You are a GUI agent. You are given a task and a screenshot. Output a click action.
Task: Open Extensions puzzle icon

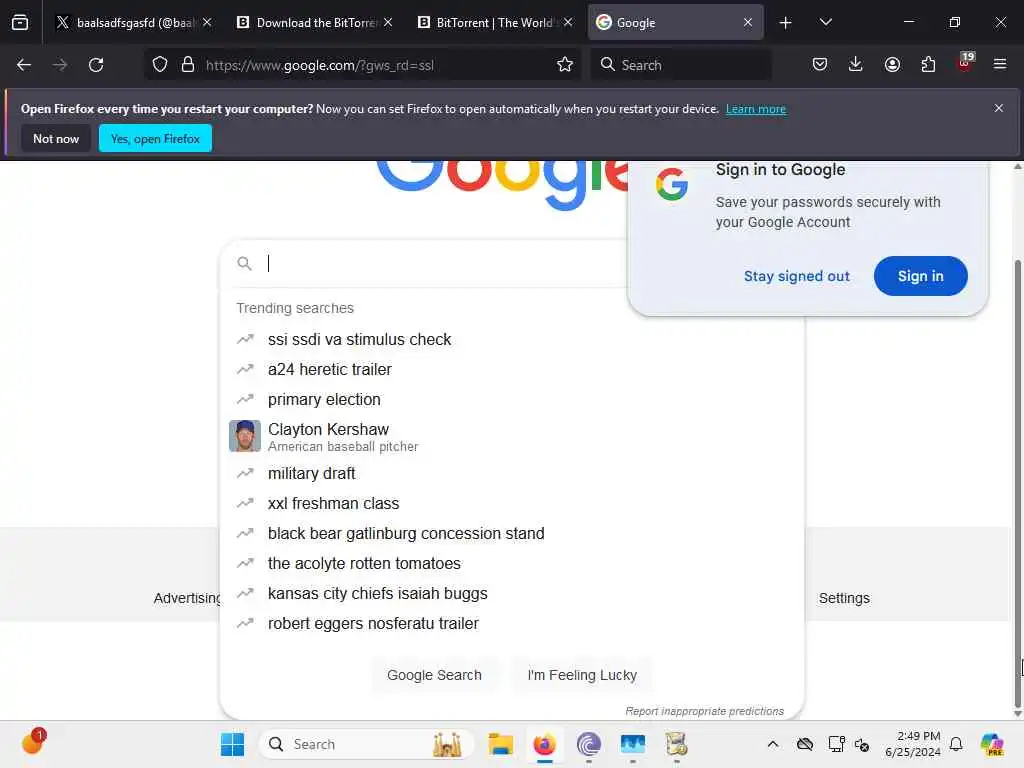(x=928, y=65)
